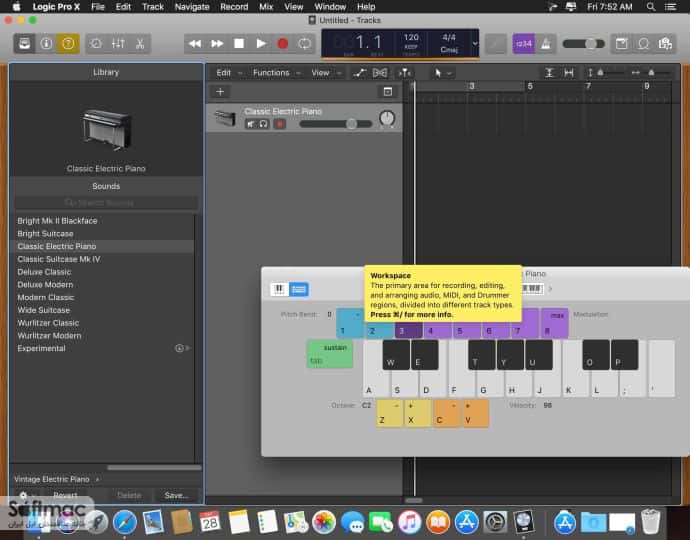690x540 pixels.
Task: Play the black W key in Musical Typing
Action: pos(396,354)
